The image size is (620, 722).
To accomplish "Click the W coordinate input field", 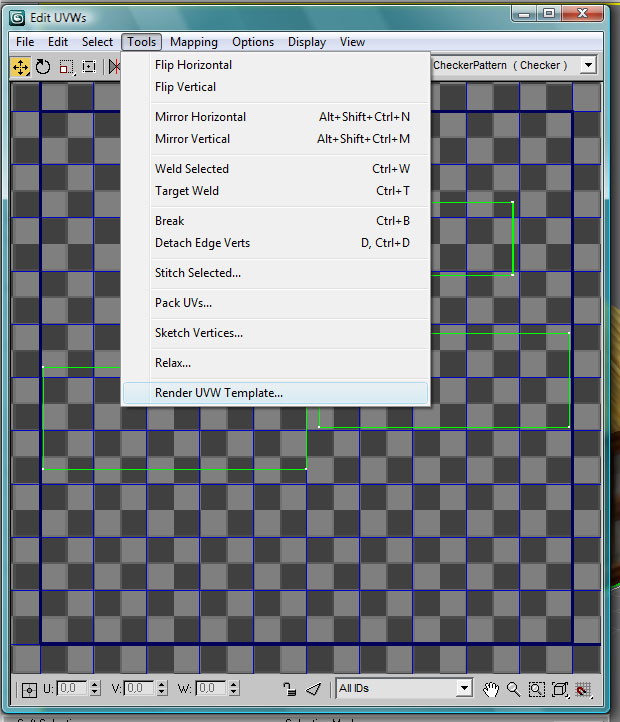I will [x=211, y=688].
